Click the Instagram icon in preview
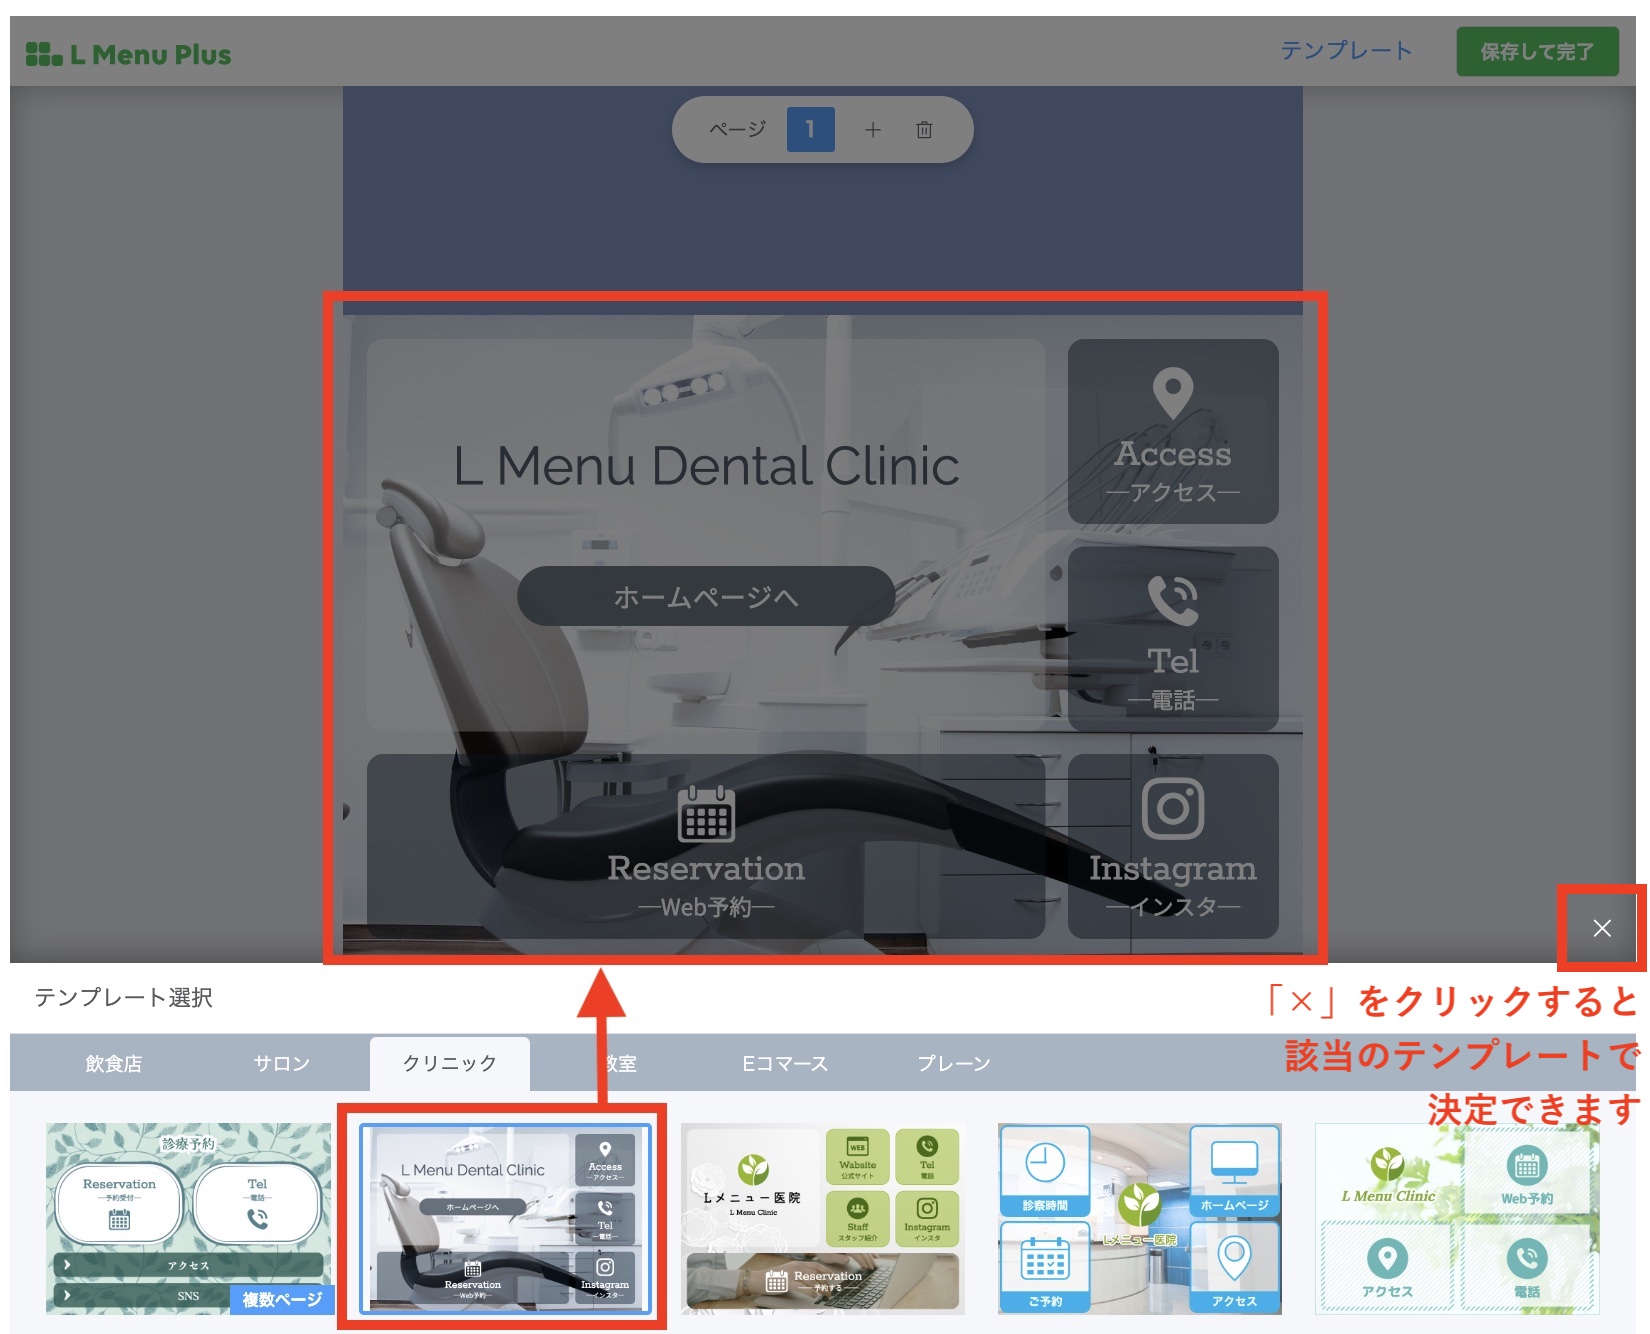This screenshot has height=1334, width=1650. tap(1173, 808)
